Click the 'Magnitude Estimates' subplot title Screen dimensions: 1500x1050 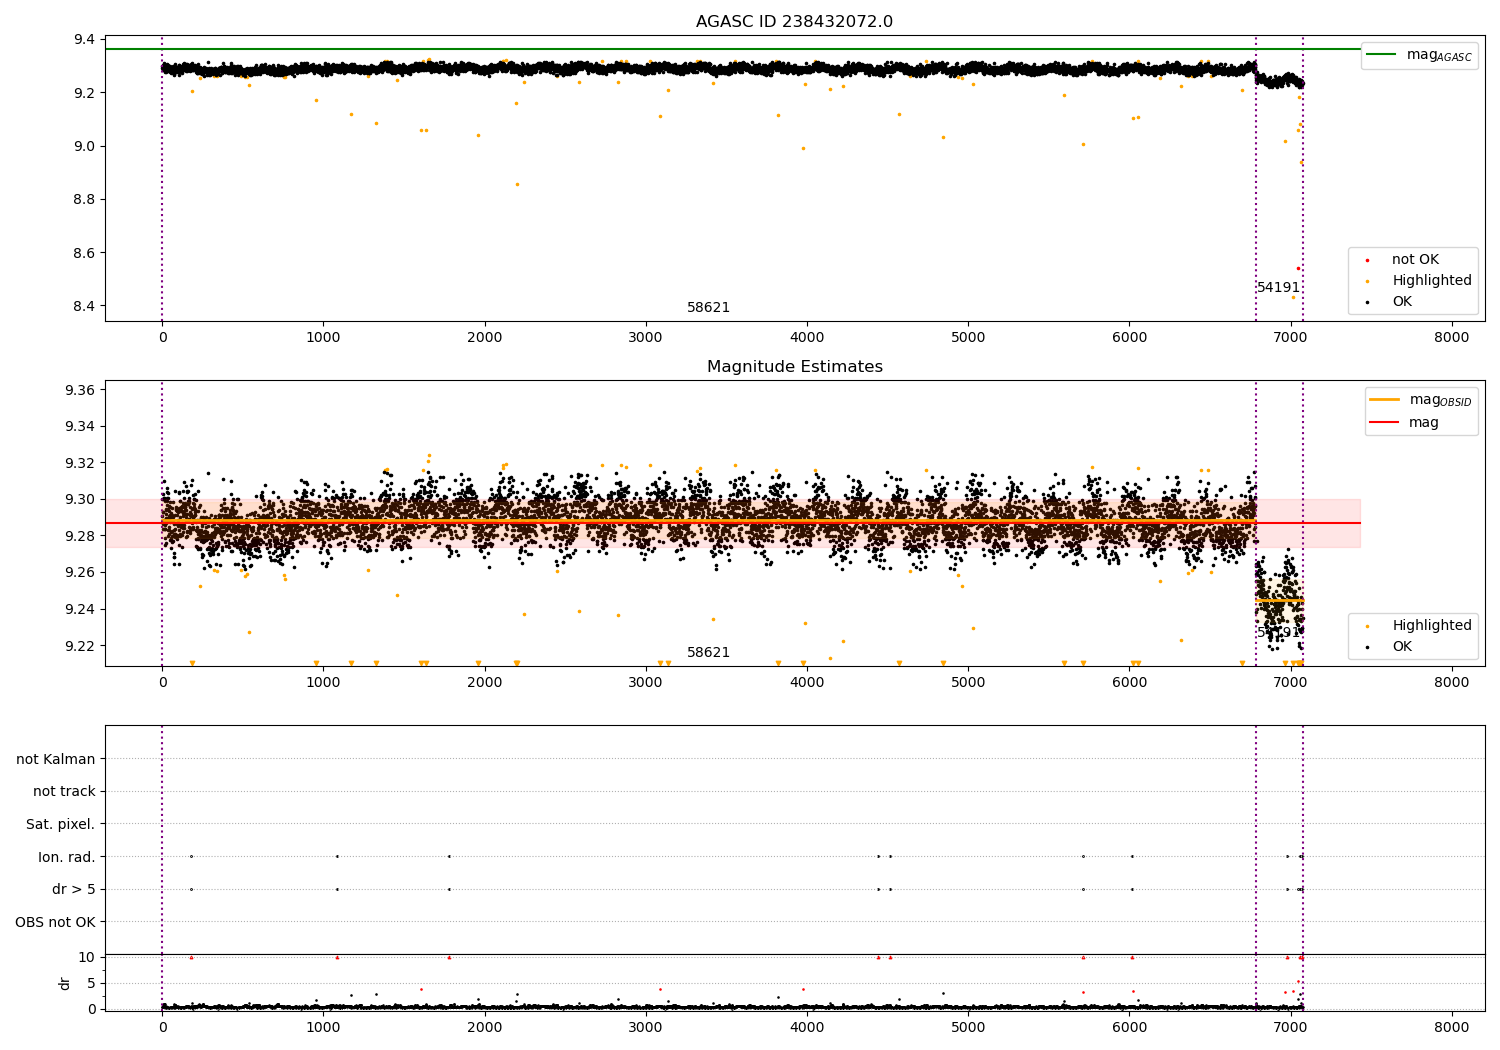click(x=794, y=367)
